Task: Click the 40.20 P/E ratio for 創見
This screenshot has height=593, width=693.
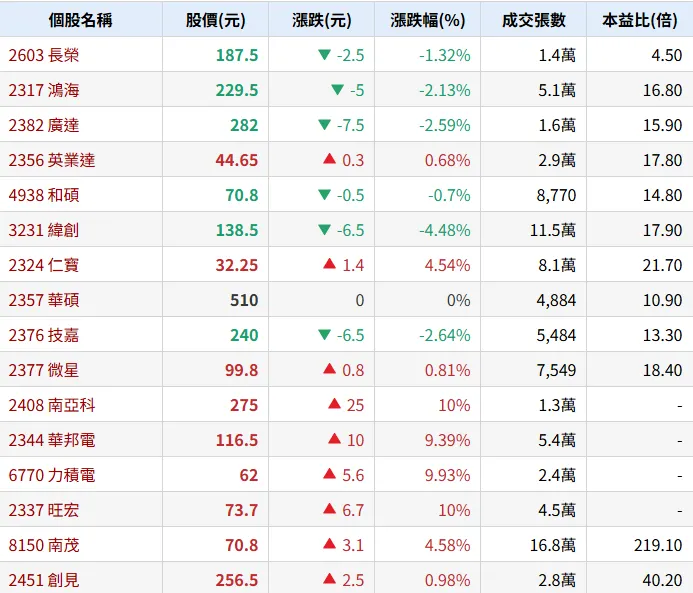Action: click(663, 580)
